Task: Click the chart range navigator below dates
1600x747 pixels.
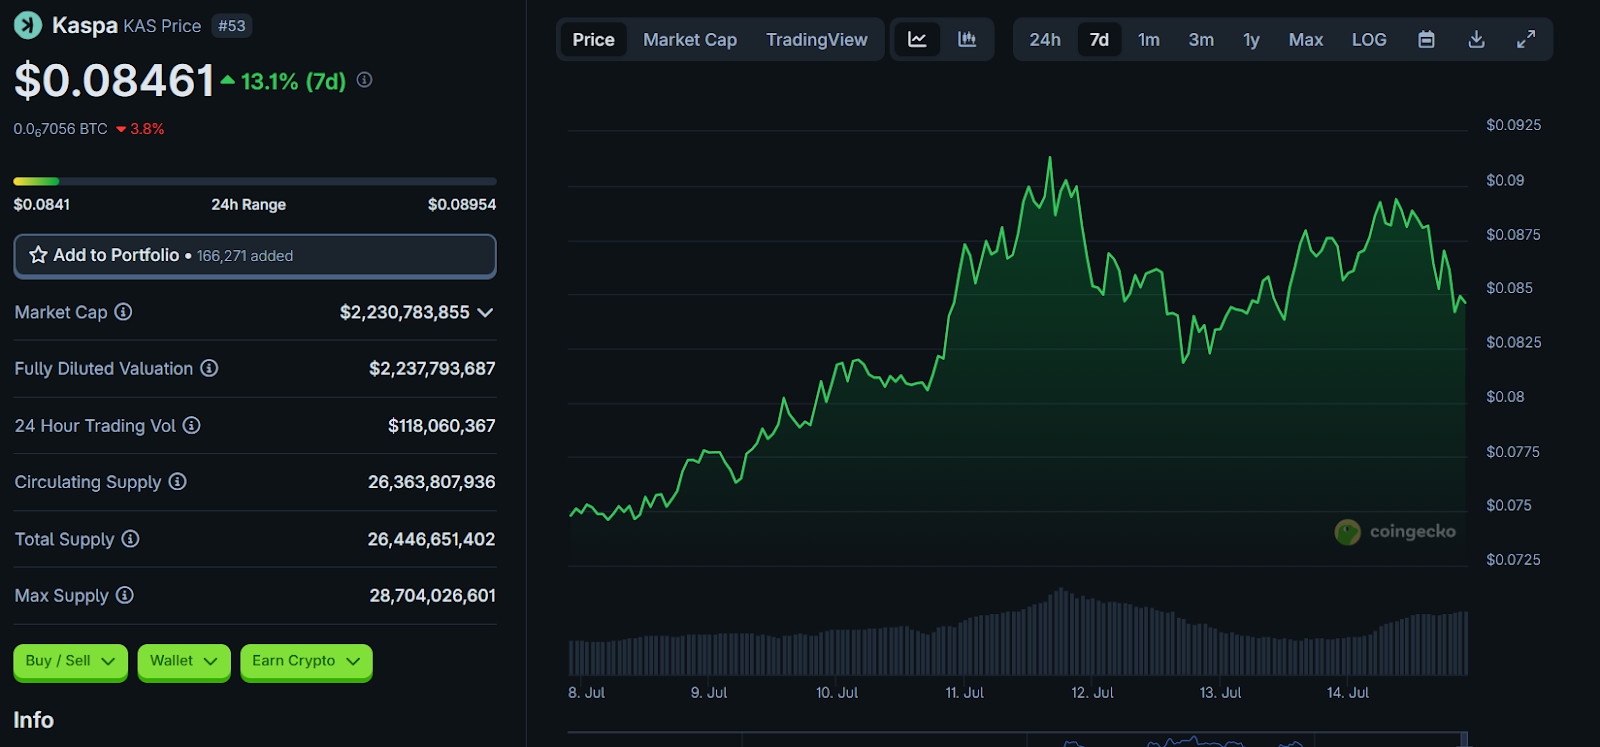Action: (1017, 739)
